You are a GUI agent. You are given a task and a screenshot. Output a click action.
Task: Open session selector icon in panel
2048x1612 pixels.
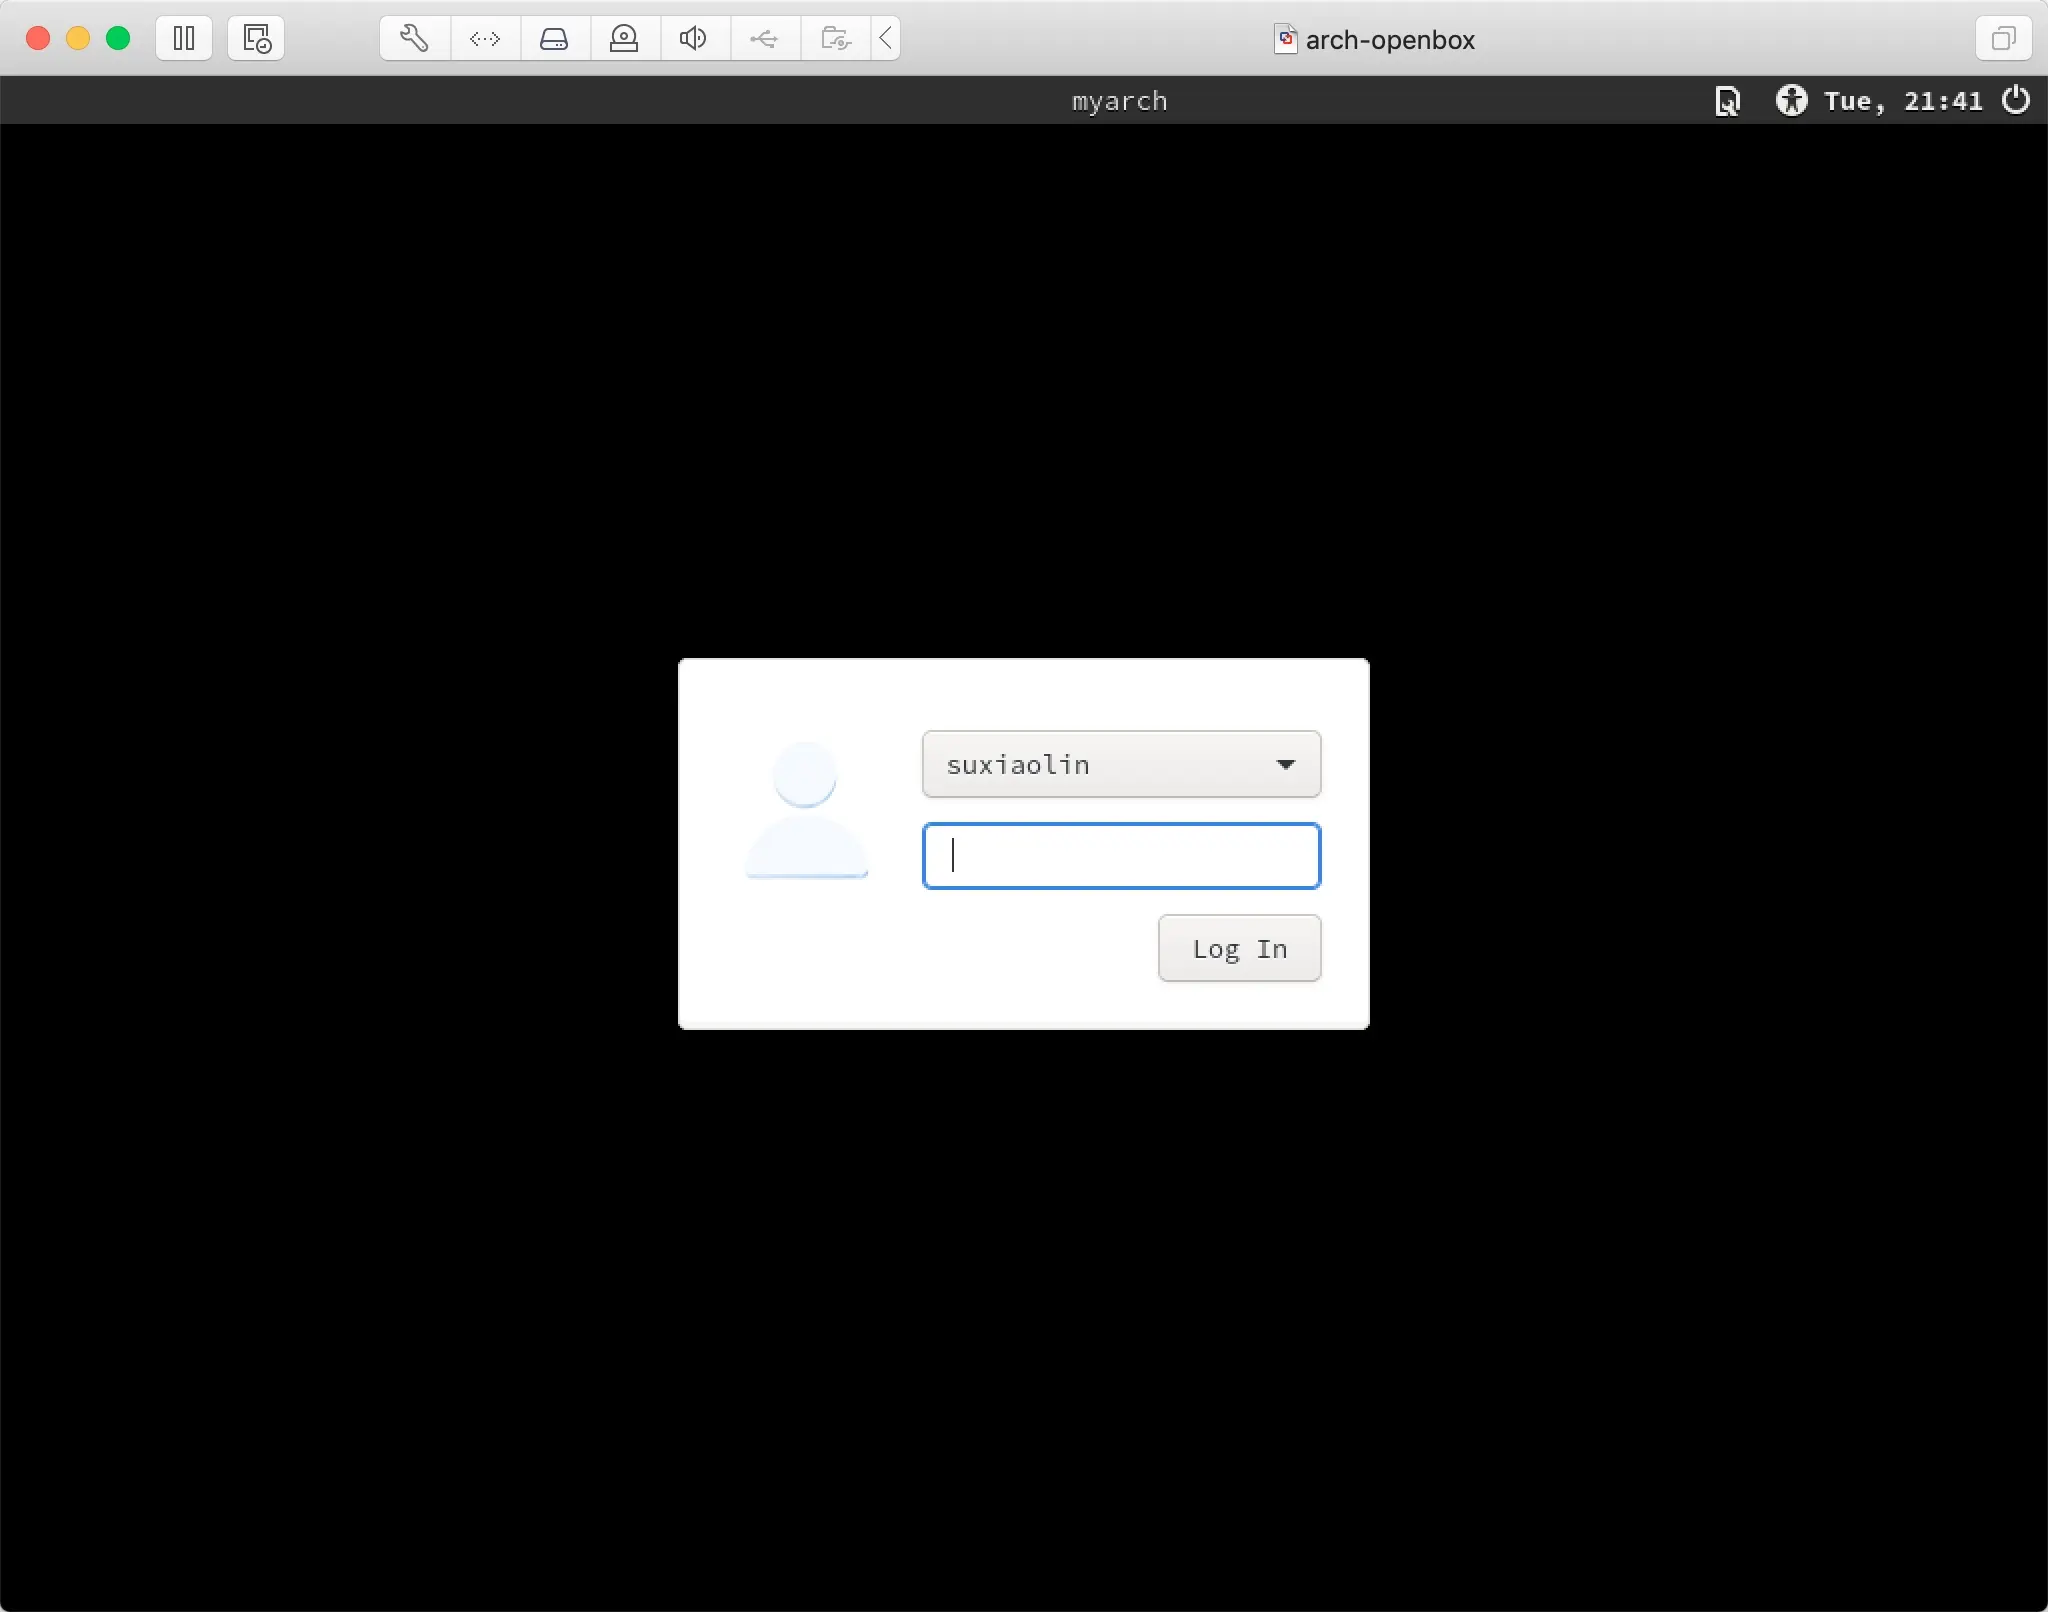(x=1727, y=101)
